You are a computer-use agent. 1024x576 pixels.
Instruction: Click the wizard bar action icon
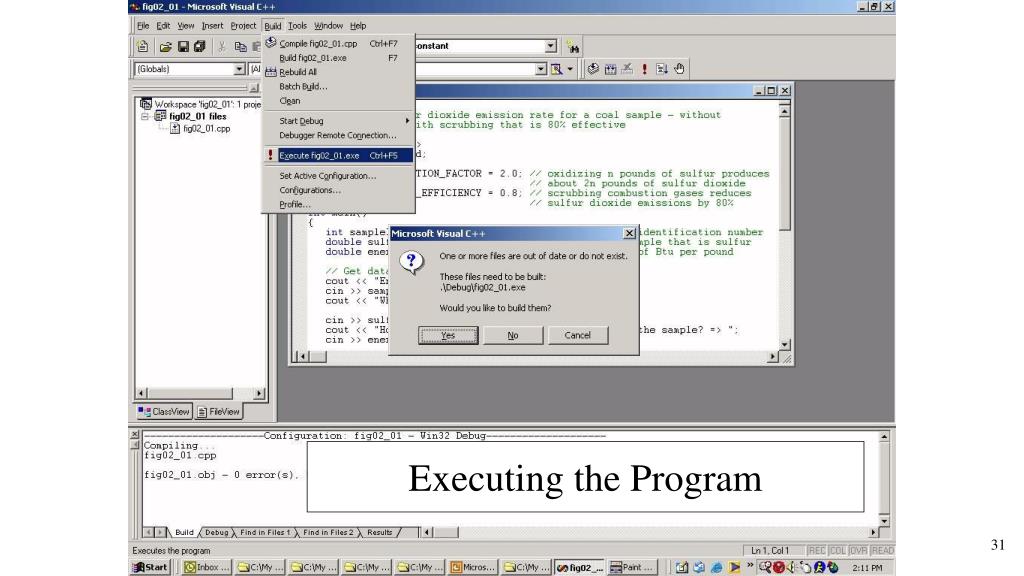click(556, 69)
